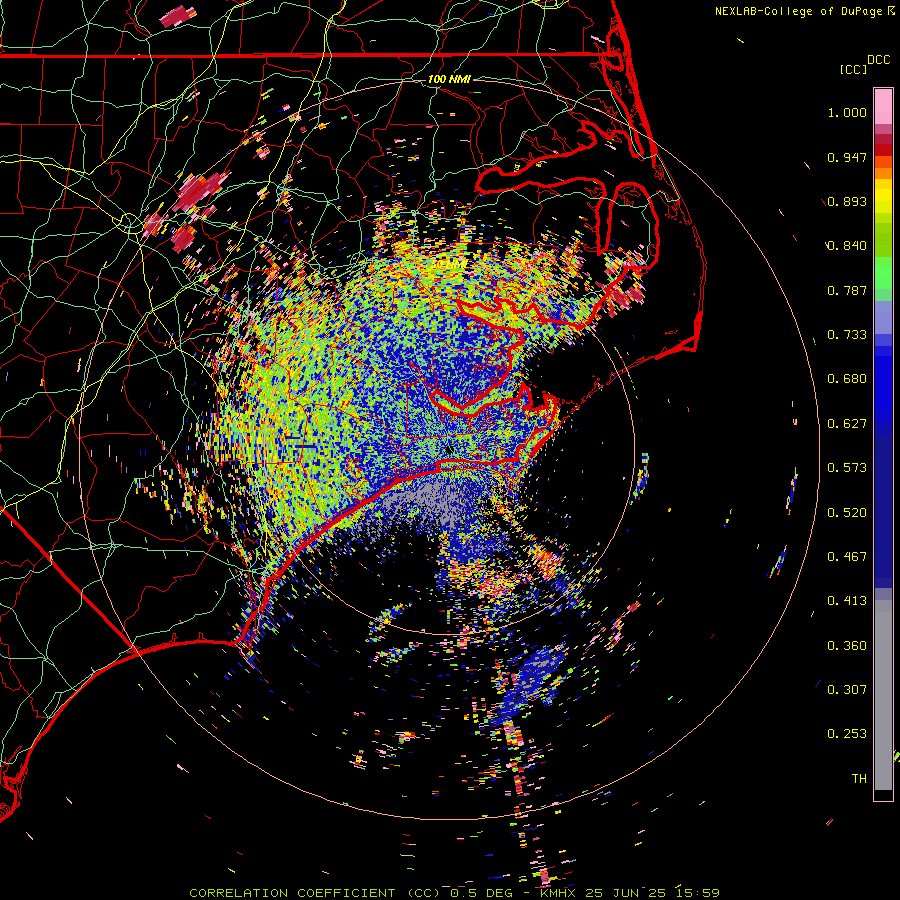Click the TH threshold label
This screenshot has width=900, height=900.
coord(859,779)
